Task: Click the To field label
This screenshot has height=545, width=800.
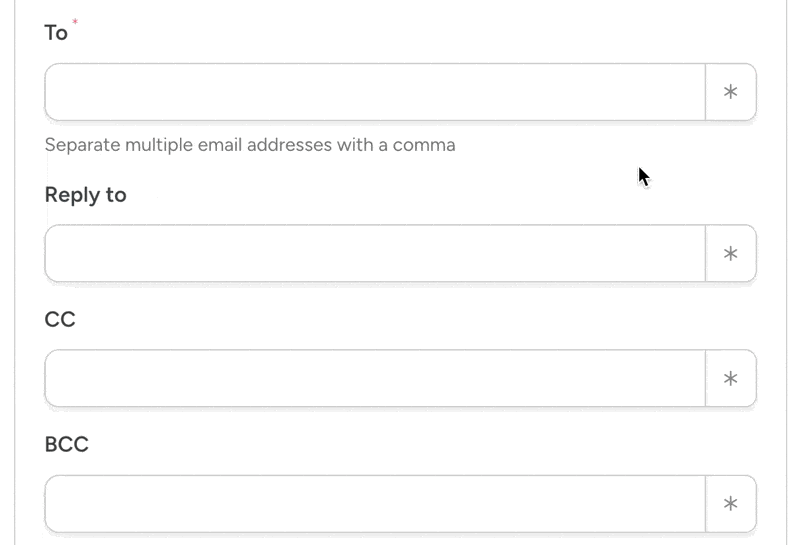Action: tap(56, 33)
